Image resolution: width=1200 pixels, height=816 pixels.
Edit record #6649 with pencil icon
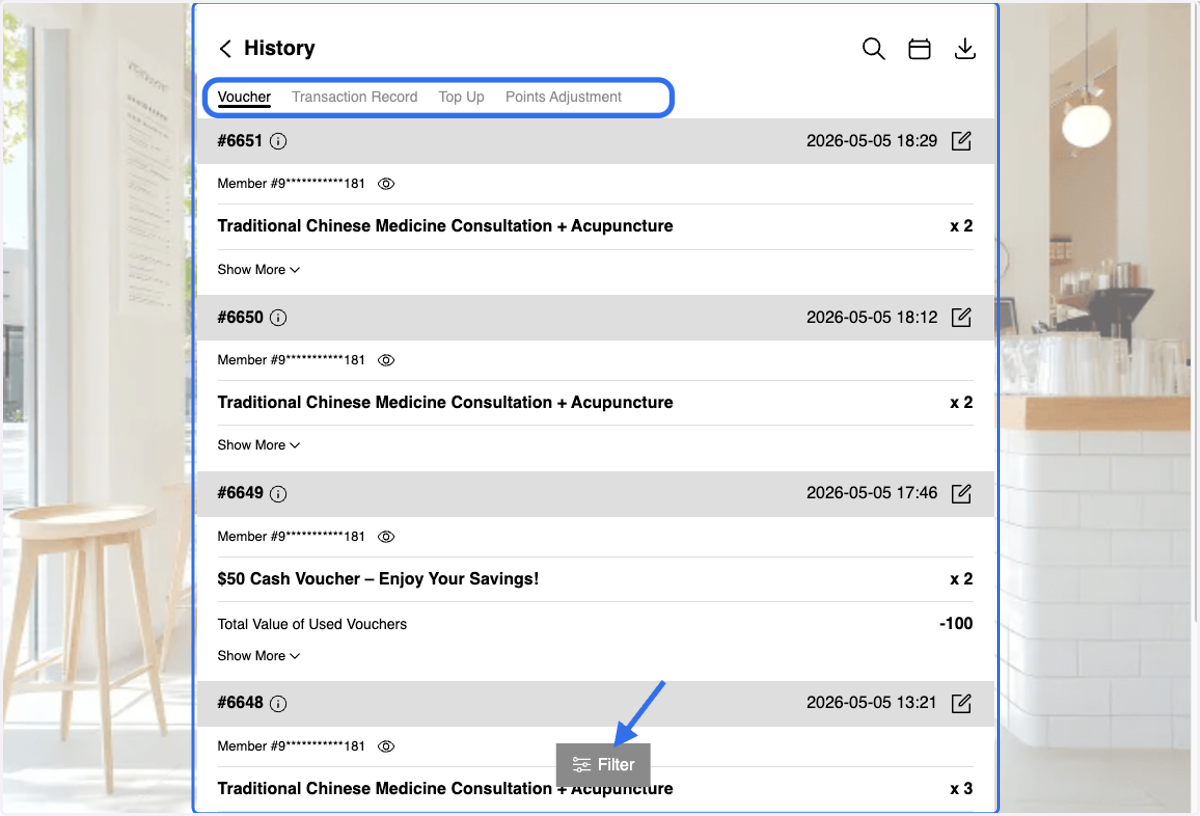961,493
